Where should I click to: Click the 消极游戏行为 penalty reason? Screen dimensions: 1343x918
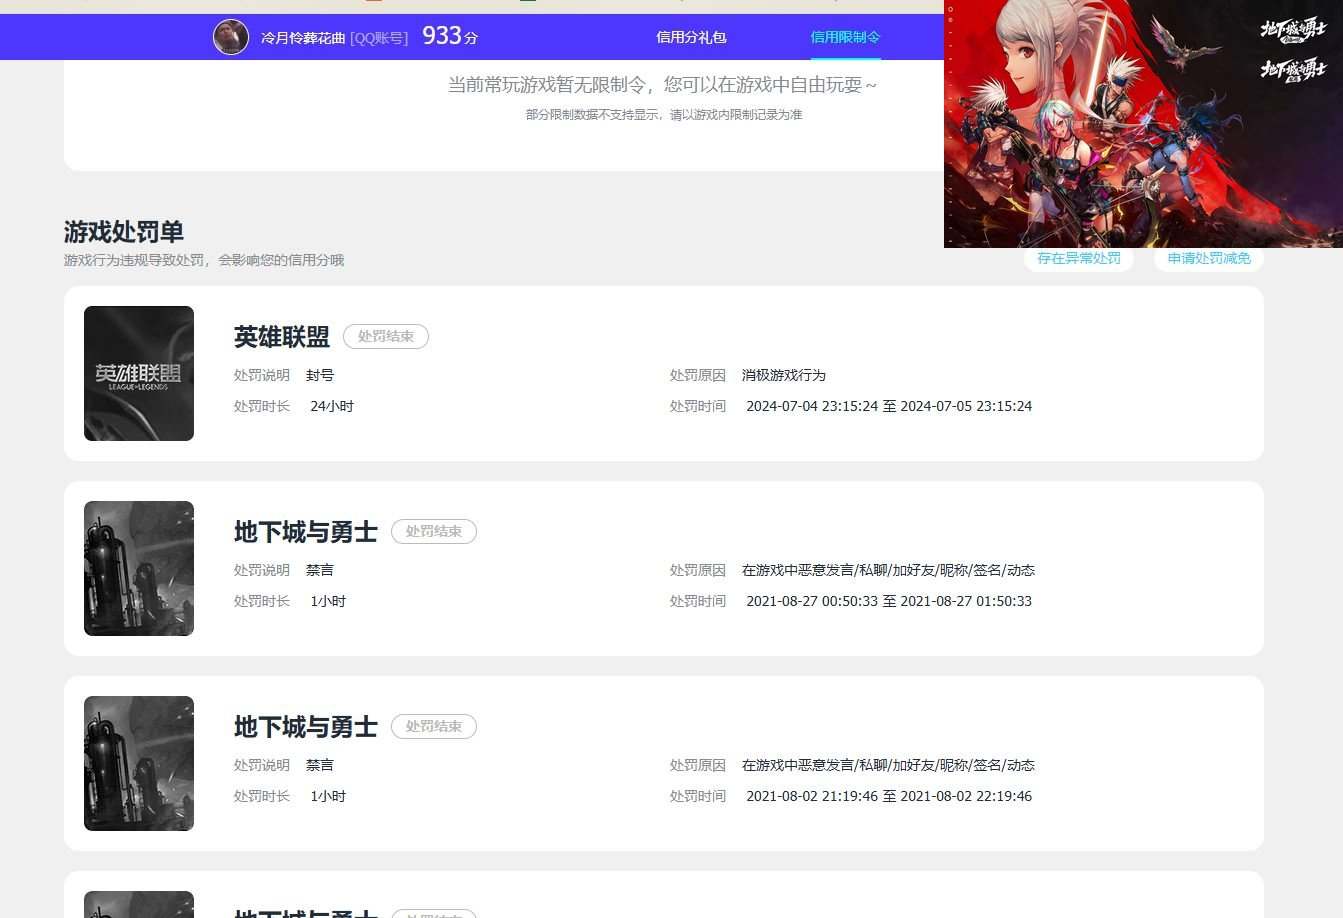click(784, 375)
